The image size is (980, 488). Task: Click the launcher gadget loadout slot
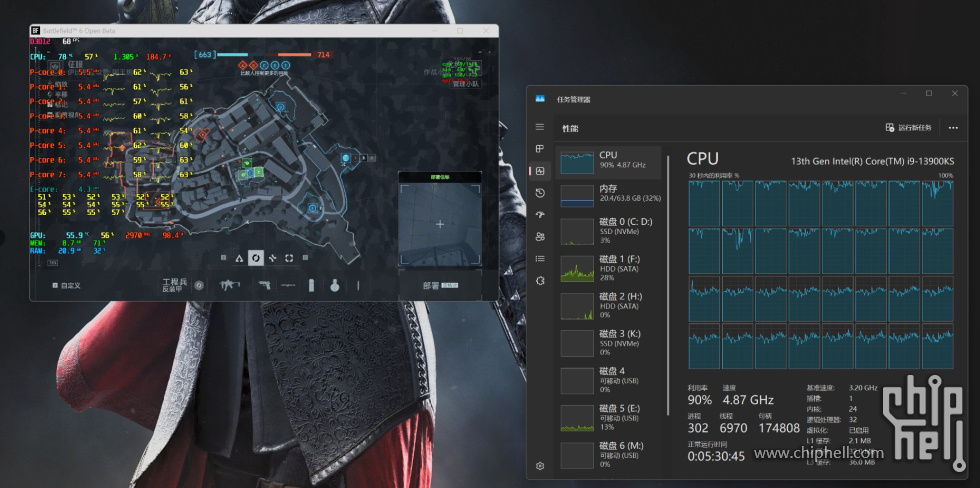coord(288,286)
